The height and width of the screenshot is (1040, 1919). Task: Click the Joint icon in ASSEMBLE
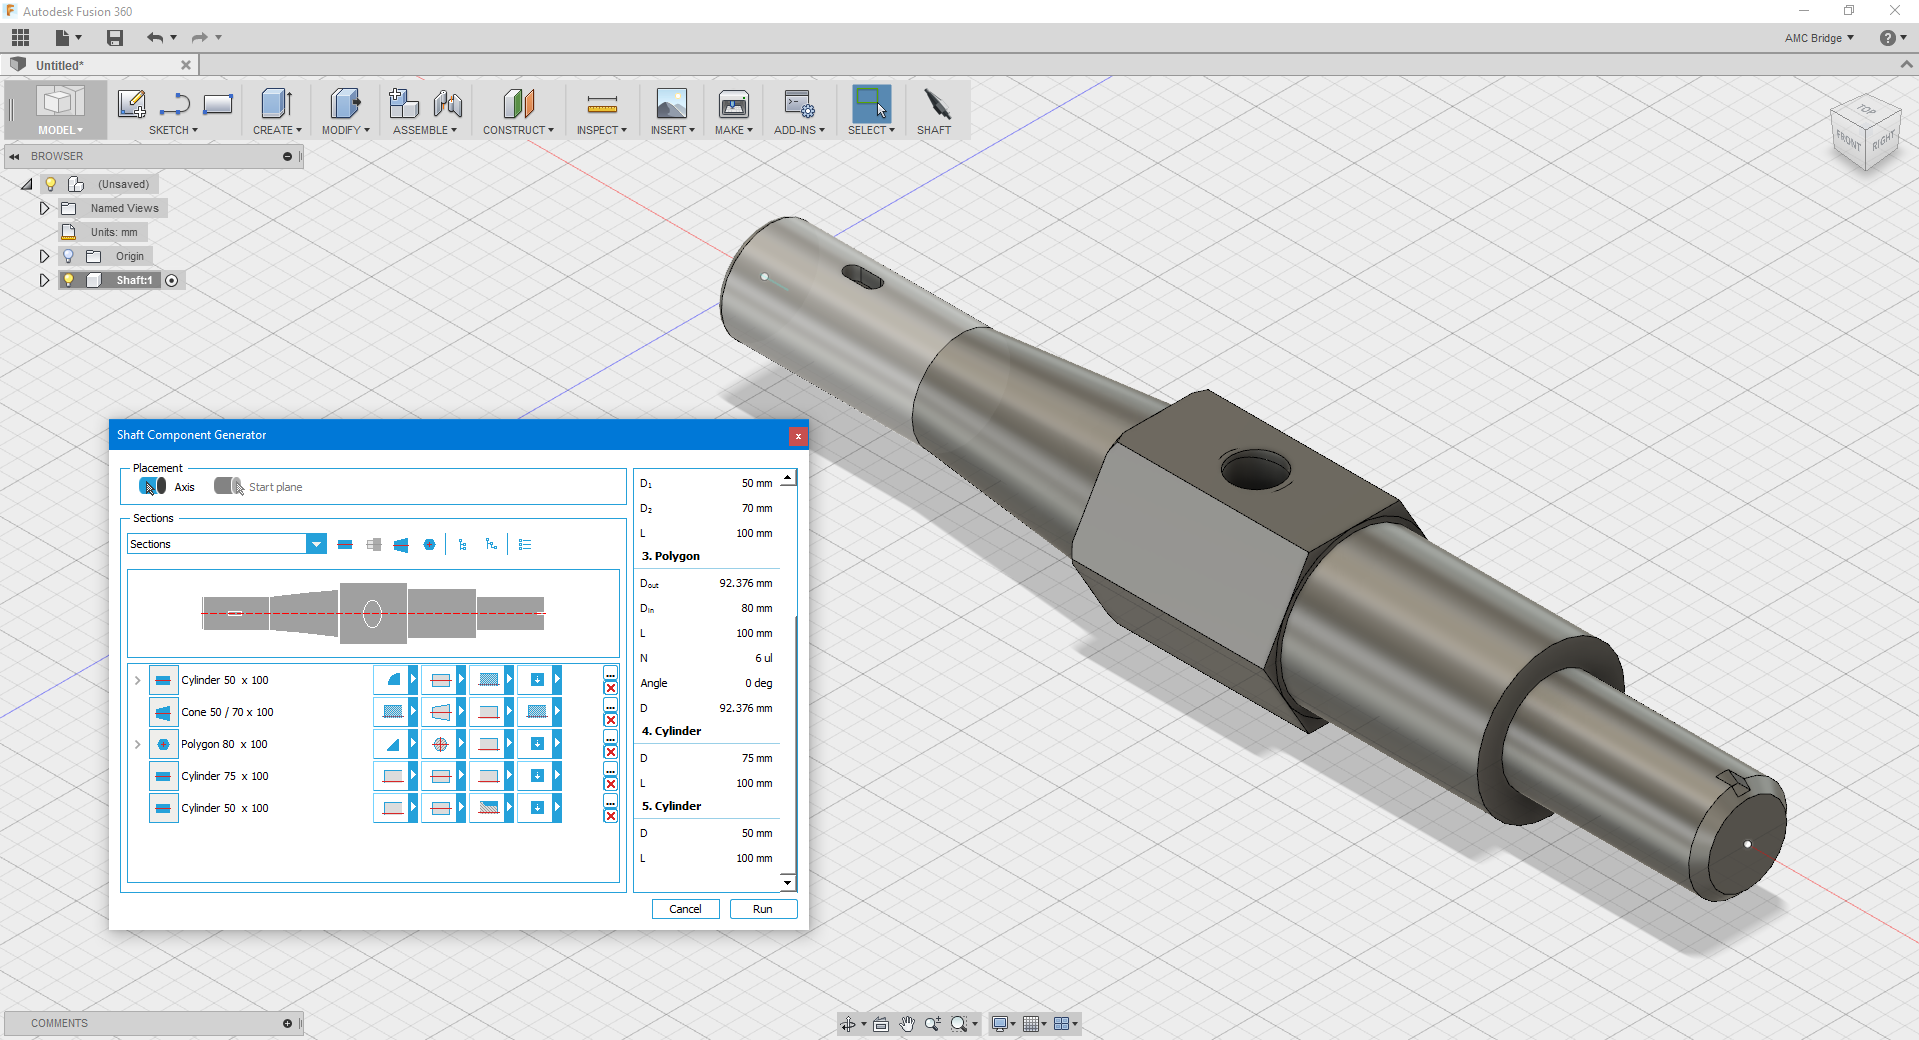point(447,103)
